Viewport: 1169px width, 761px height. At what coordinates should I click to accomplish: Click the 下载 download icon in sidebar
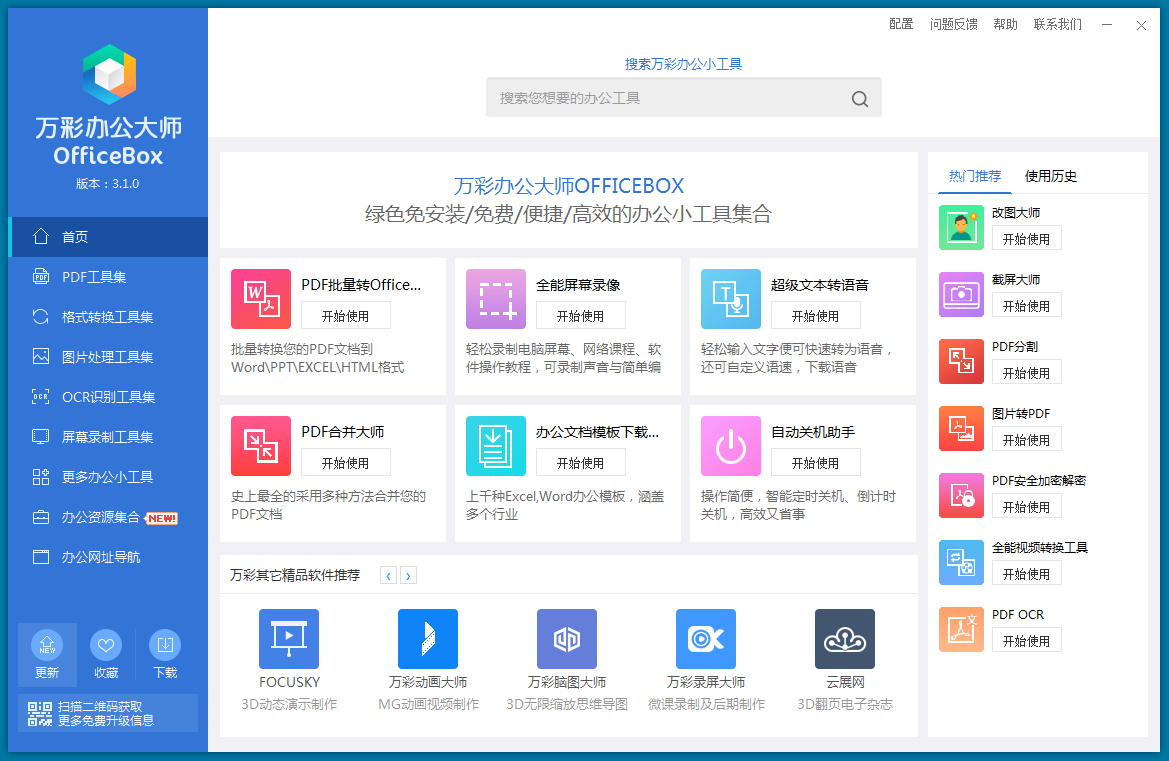pos(165,645)
